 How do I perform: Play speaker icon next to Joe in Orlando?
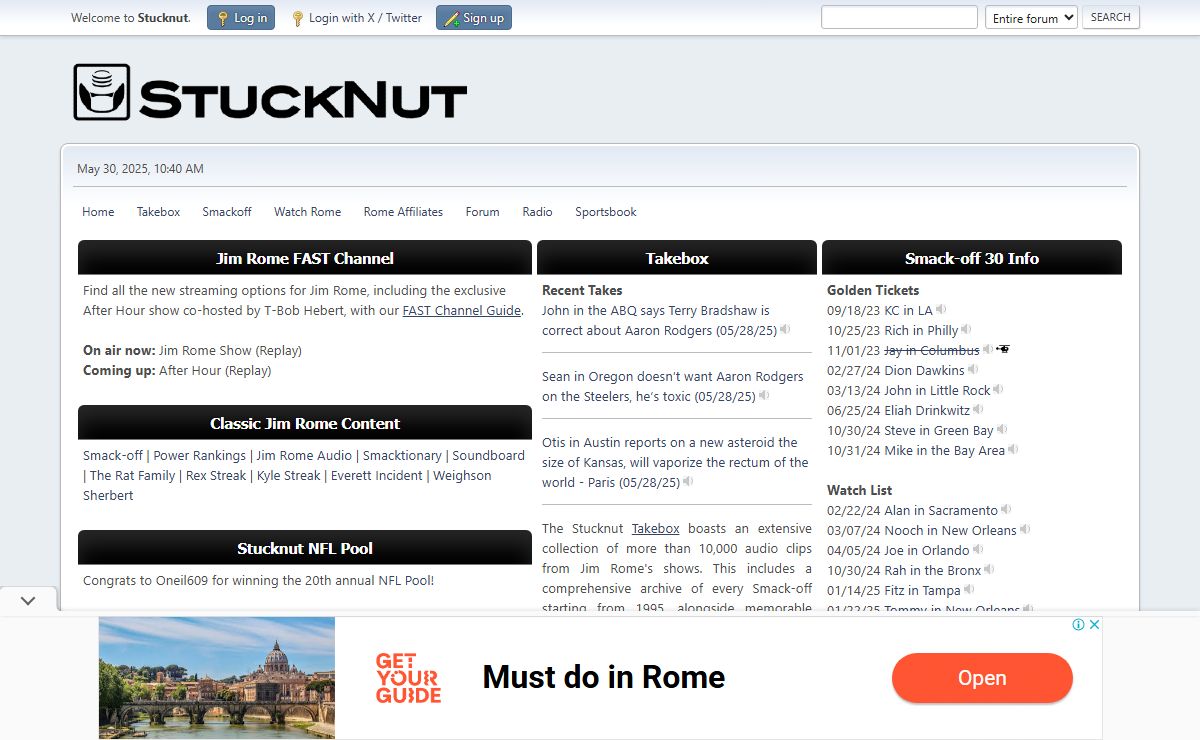pyautogui.click(x=977, y=550)
